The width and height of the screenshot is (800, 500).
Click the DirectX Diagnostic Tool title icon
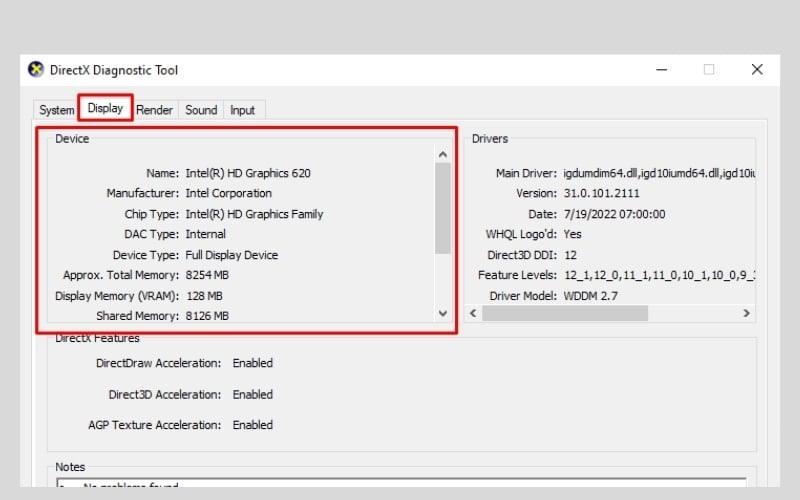(x=36, y=69)
